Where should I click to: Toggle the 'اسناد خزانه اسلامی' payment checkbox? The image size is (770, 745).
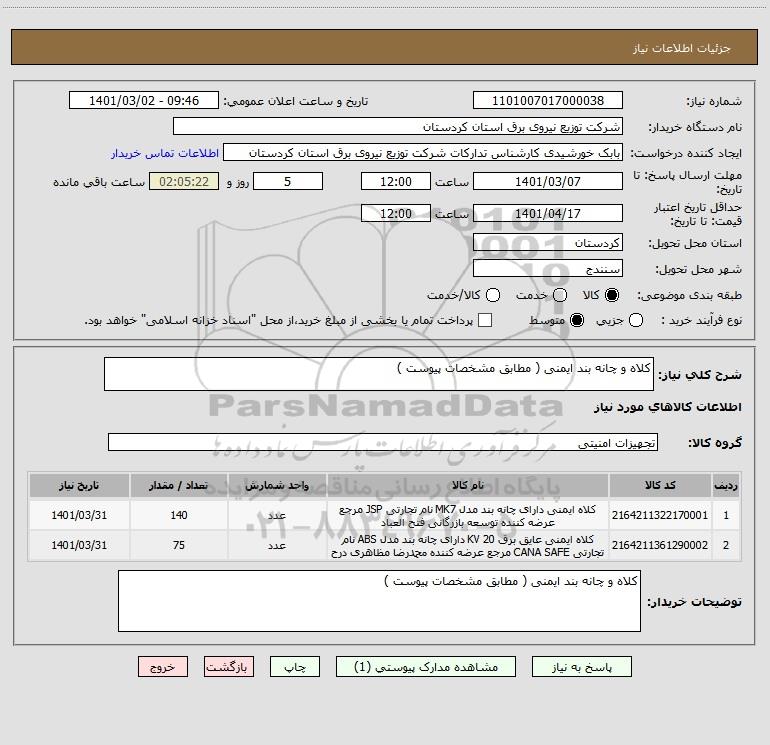(x=485, y=320)
